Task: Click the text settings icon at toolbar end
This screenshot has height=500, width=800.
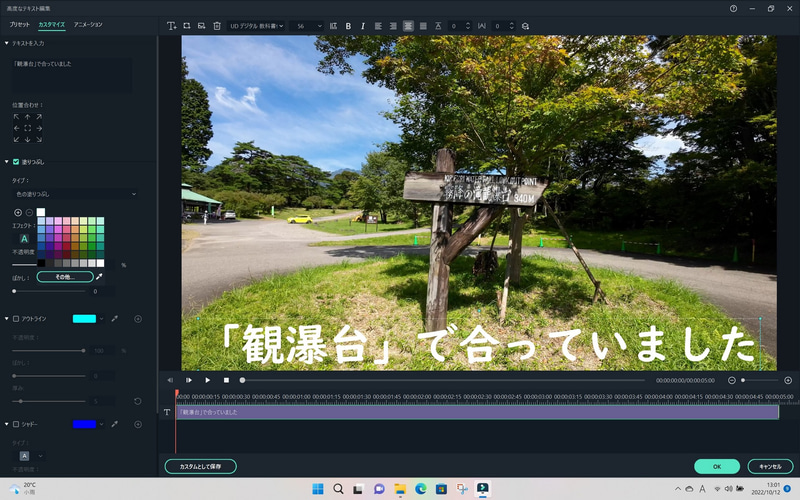Action: coord(525,26)
